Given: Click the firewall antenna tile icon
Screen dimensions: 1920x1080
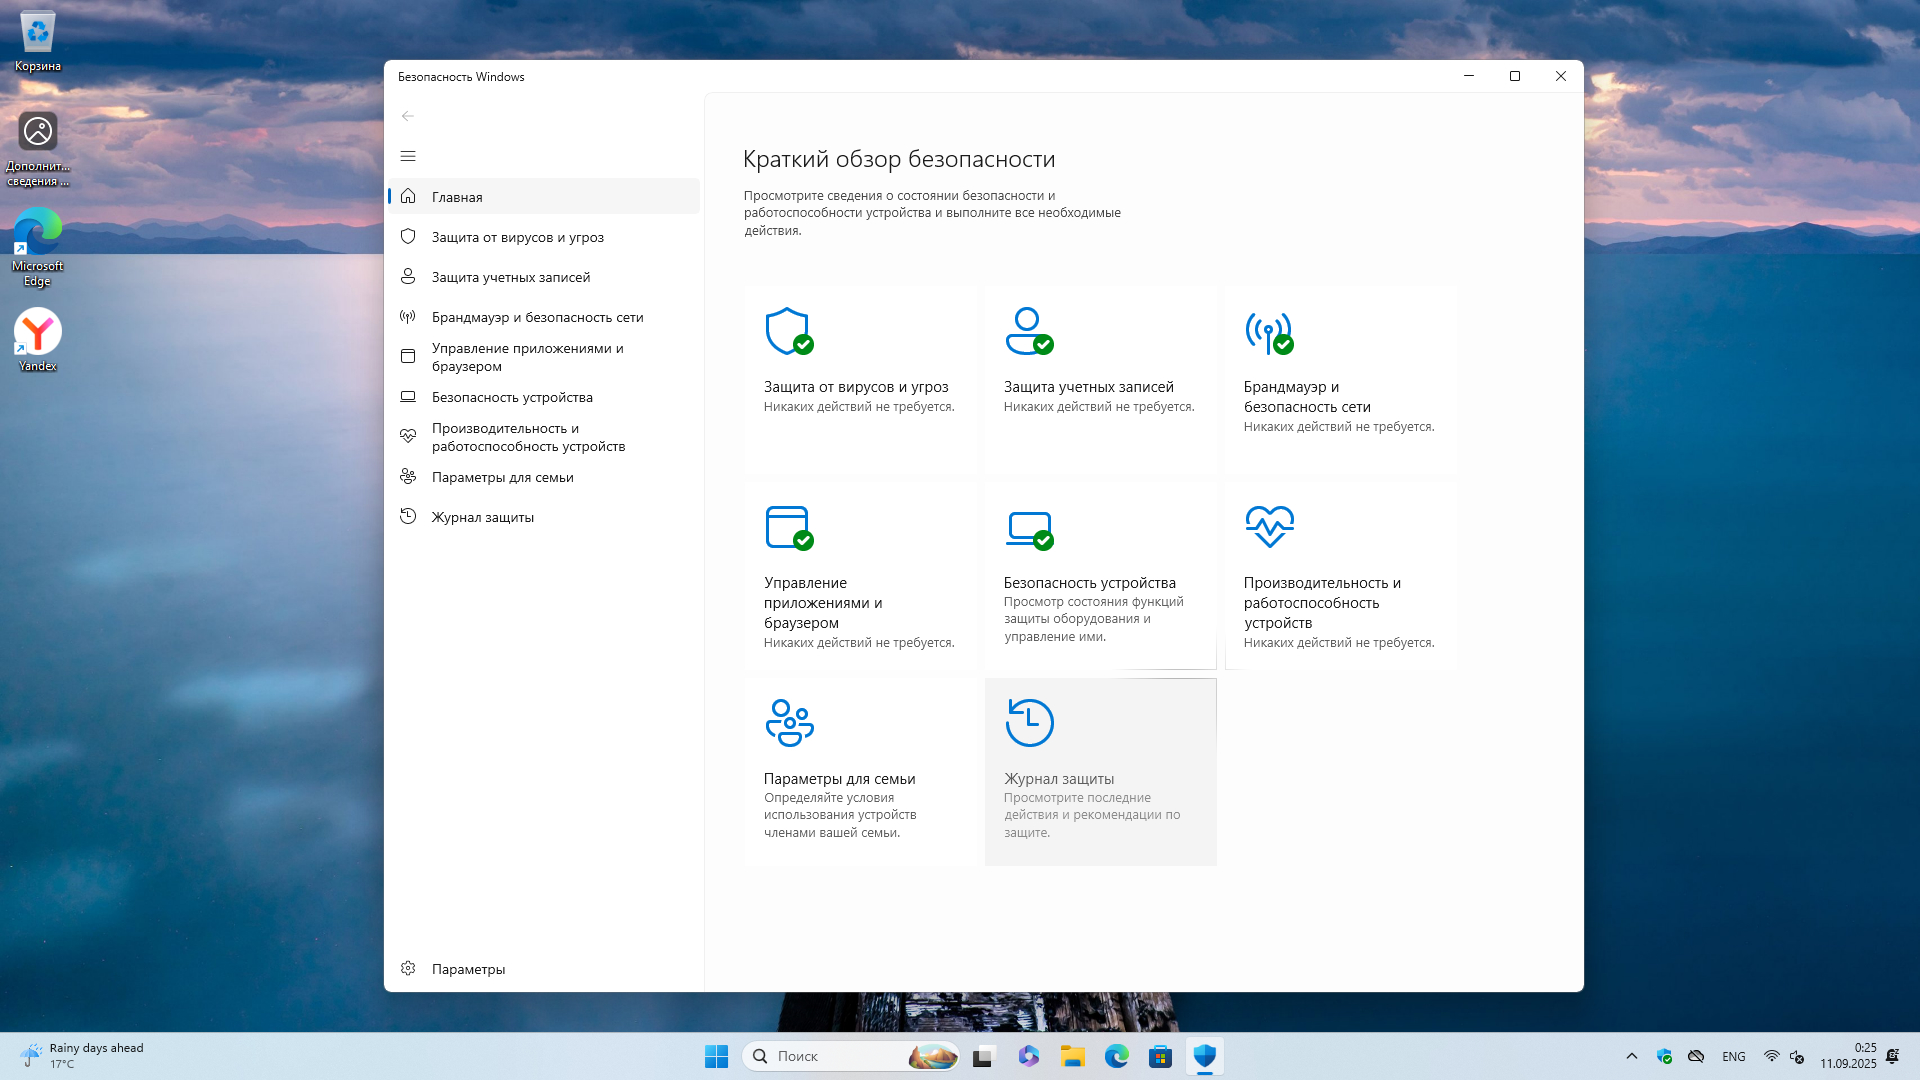Looking at the screenshot, I should (1268, 331).
